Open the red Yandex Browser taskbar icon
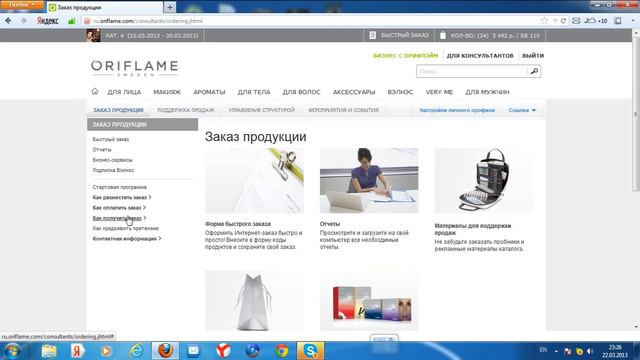The width and height of the screenshot is (640, 360). click(x=223, y=351)
